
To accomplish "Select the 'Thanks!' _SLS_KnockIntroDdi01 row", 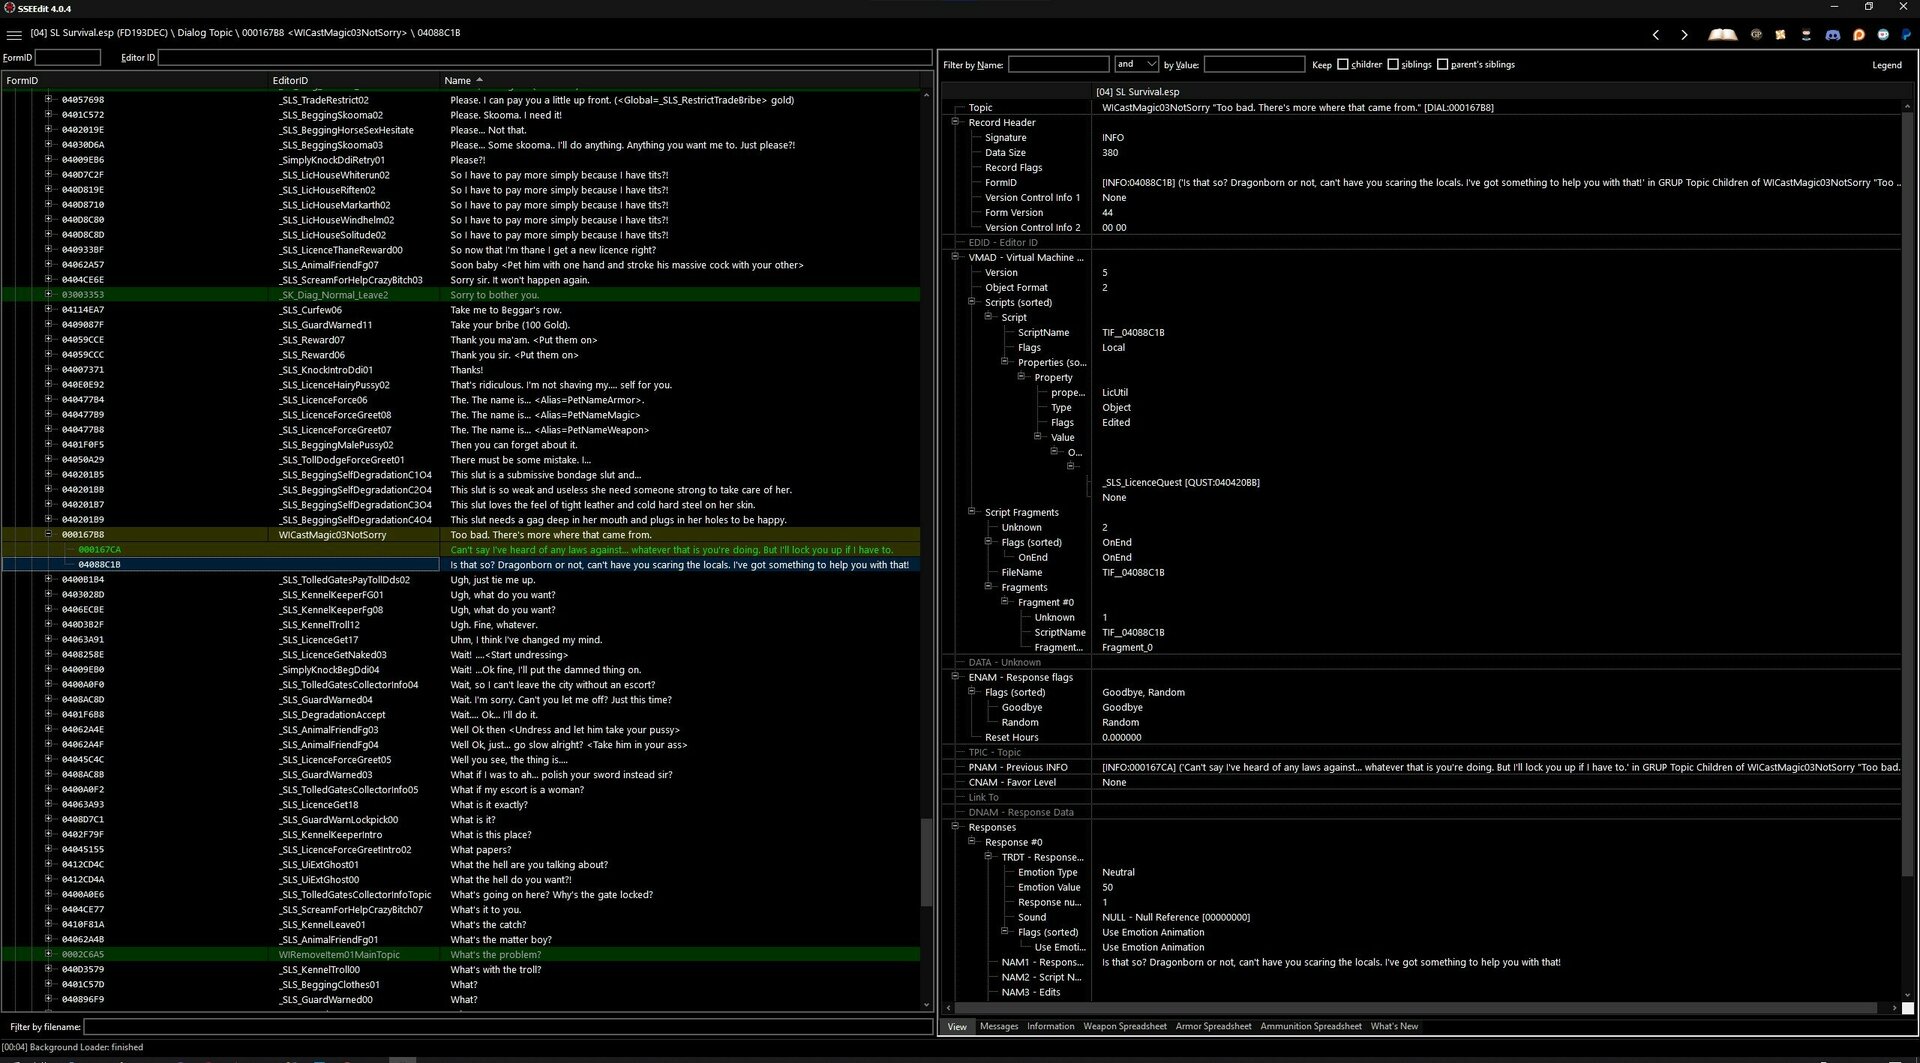I will tap(460, 370).
